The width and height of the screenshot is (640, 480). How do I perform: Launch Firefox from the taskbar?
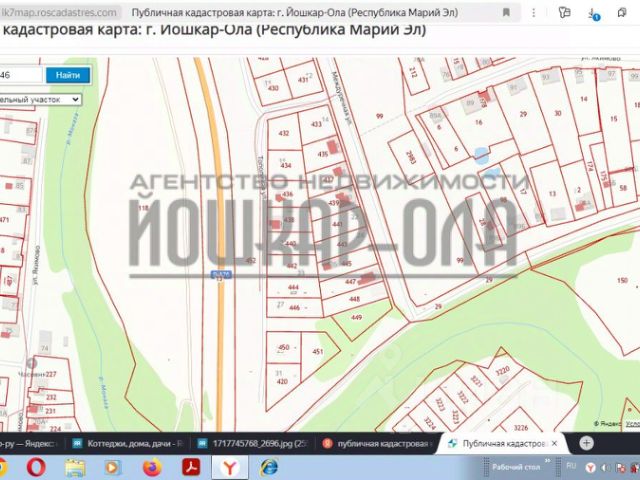tap(152, 467)
